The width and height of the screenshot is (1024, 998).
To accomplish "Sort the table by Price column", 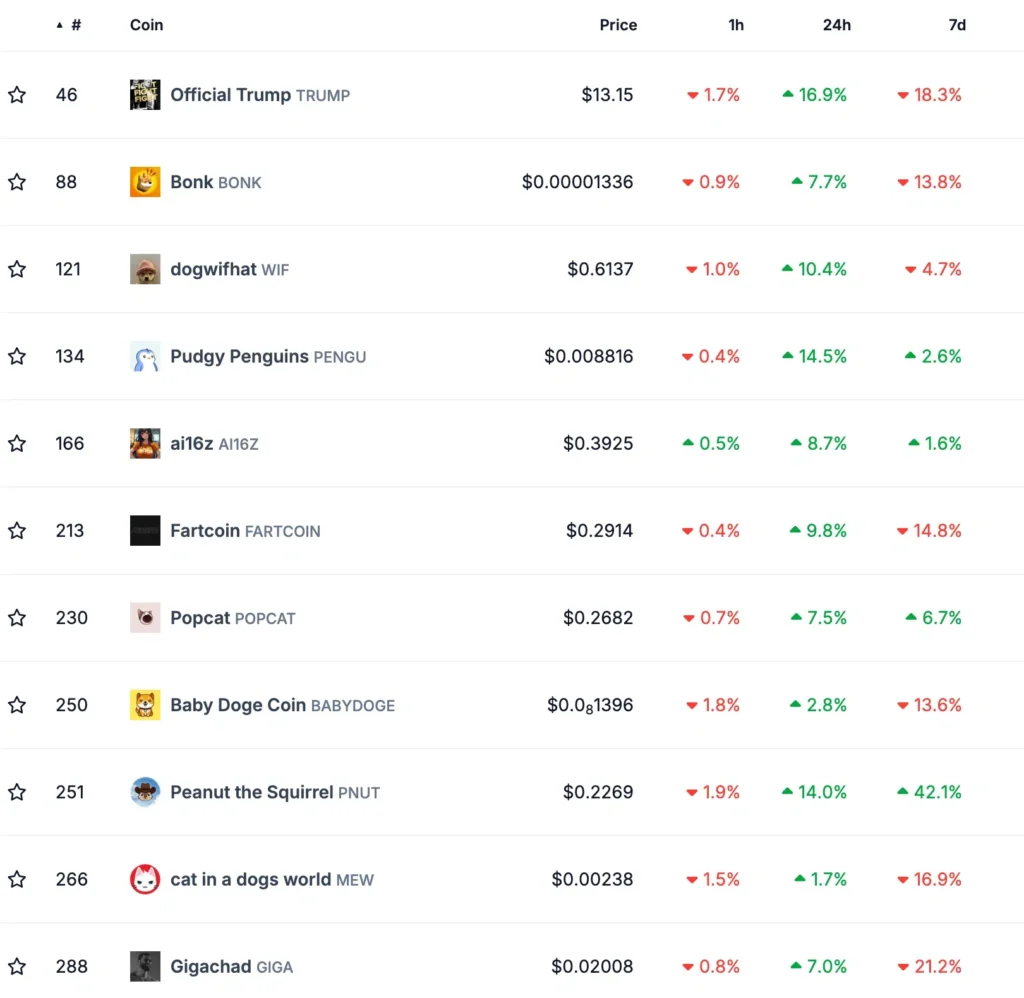I will 618,25.
